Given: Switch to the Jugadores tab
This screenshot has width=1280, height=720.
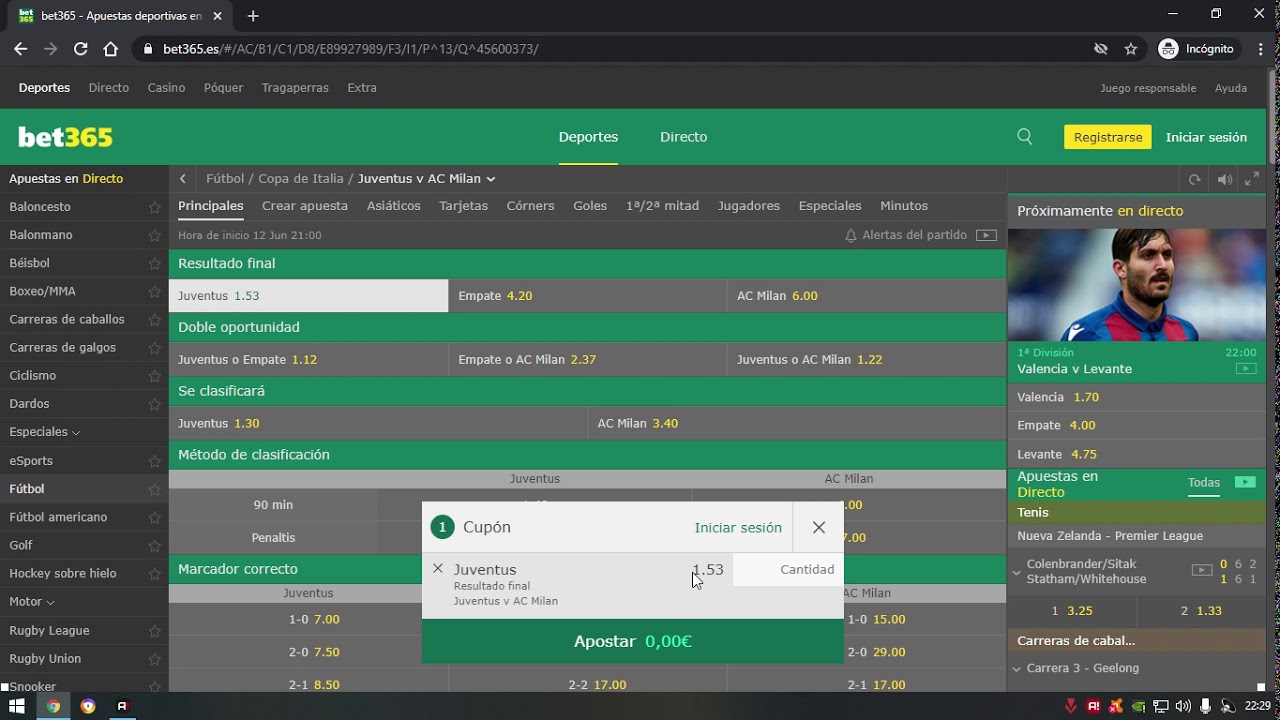Looking at the screenshot, I should click(749, 206).
